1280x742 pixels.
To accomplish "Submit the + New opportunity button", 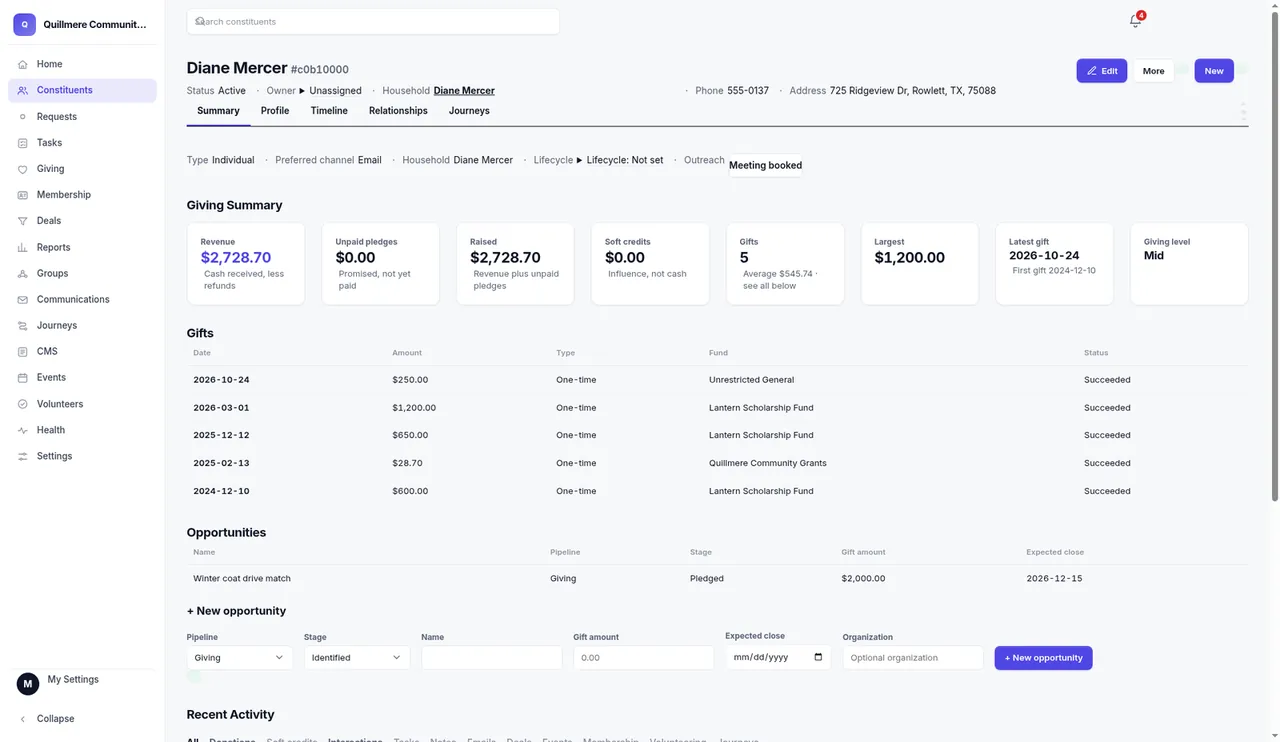I will 1043,658.
